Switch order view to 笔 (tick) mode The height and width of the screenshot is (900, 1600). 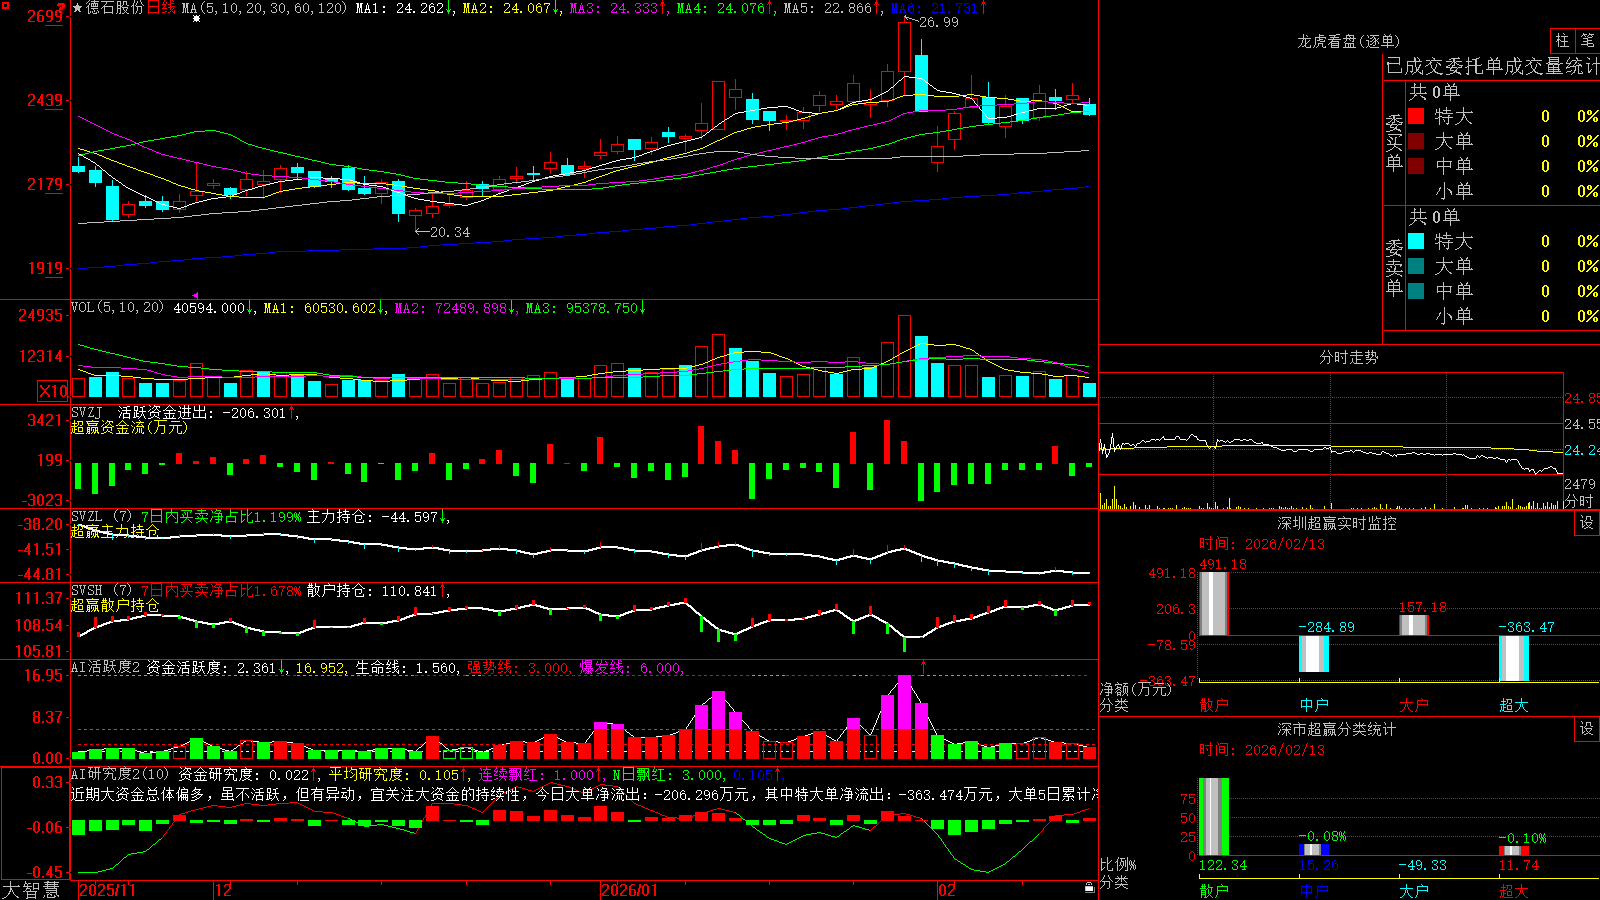point(1587,41)
